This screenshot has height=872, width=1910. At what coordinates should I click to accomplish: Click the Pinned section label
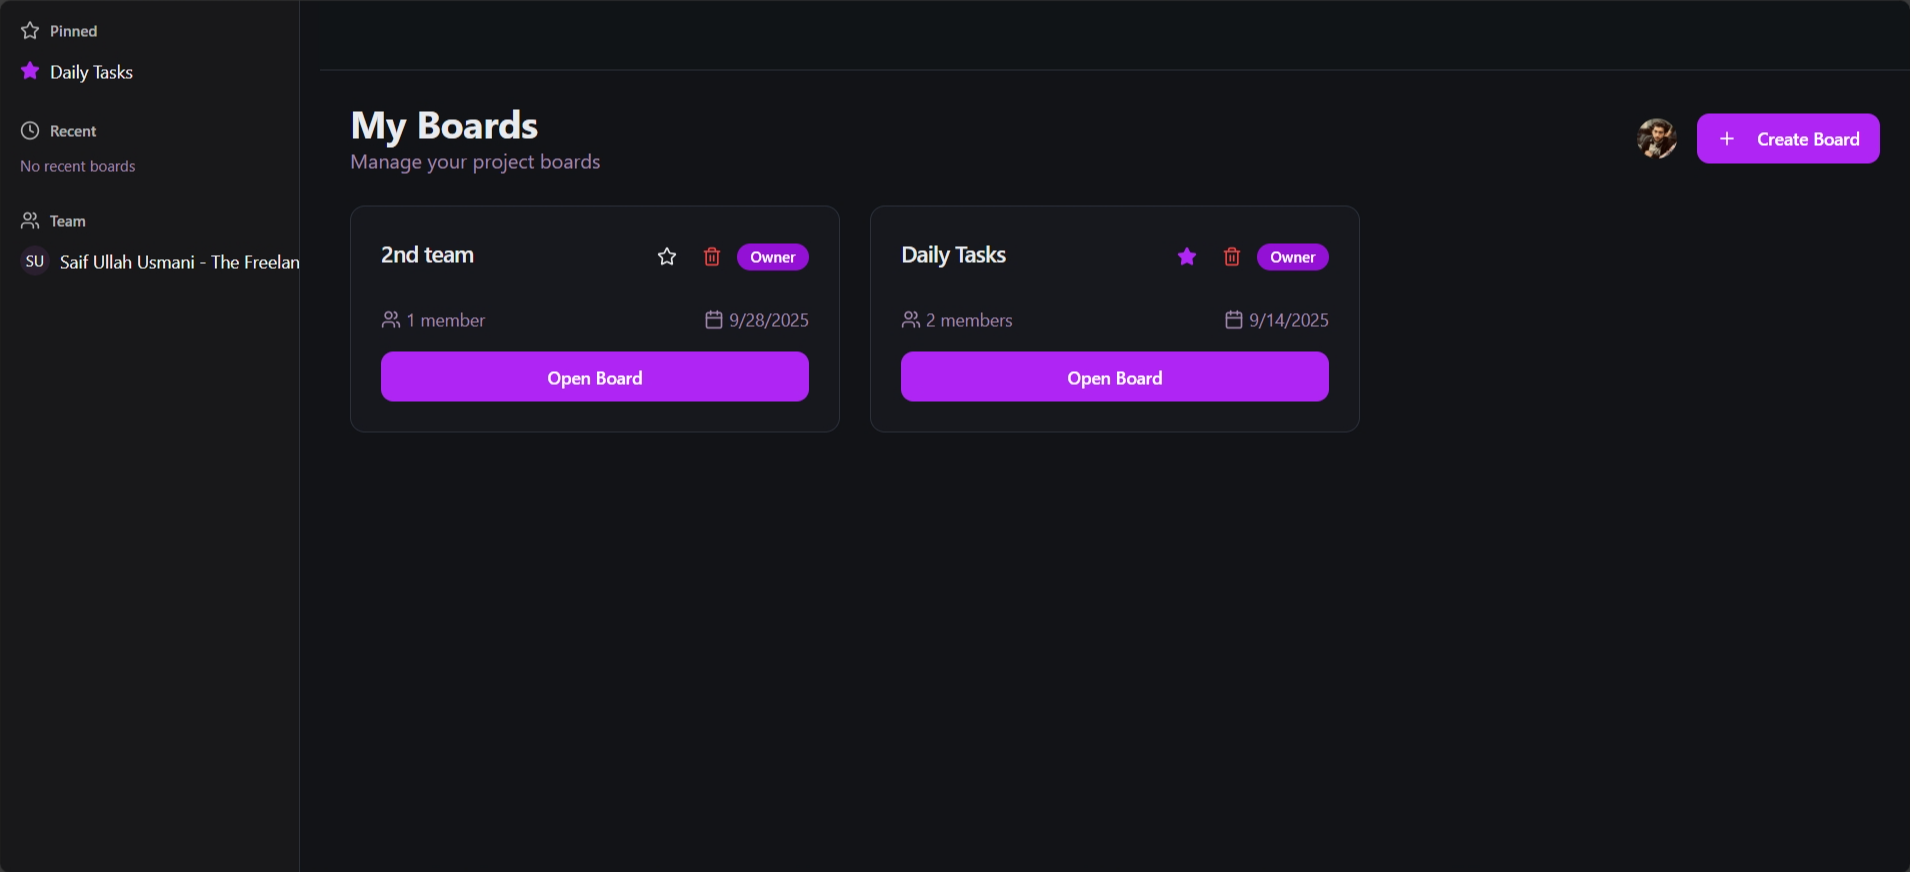(x=74, y=31)
